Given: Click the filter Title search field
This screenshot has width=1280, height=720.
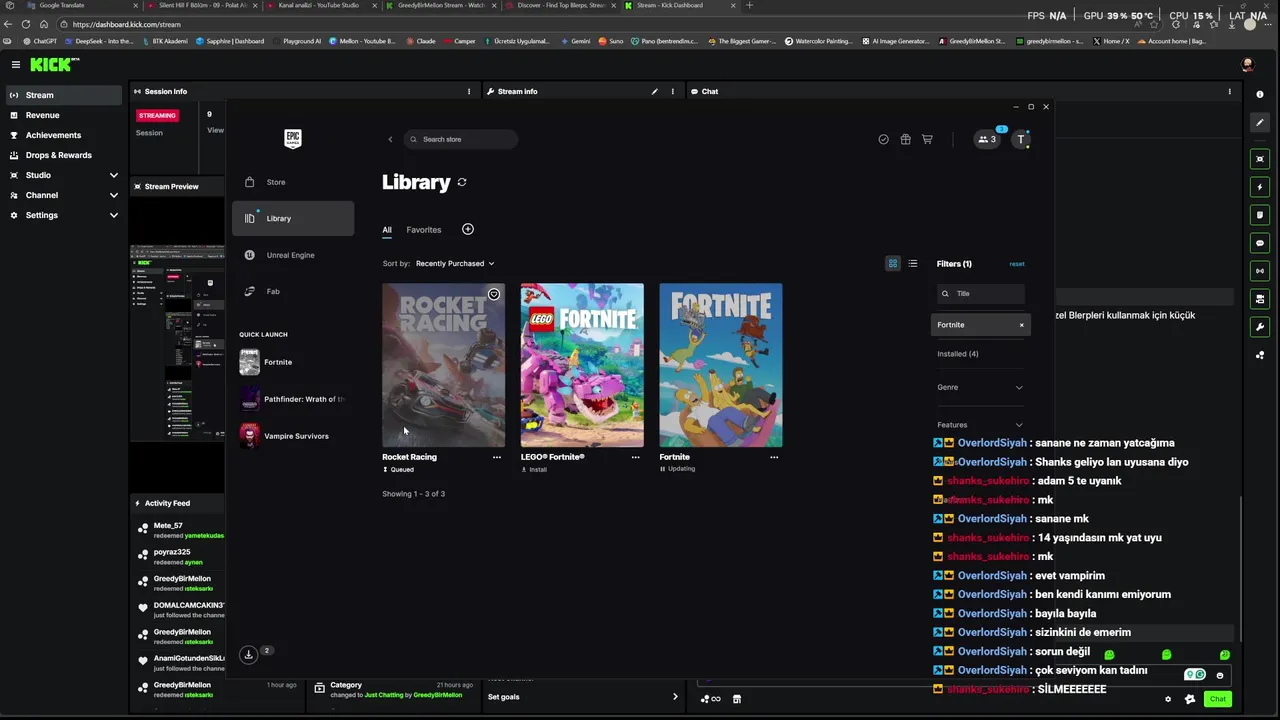Looking at the screenshot, I should [981, 293].
